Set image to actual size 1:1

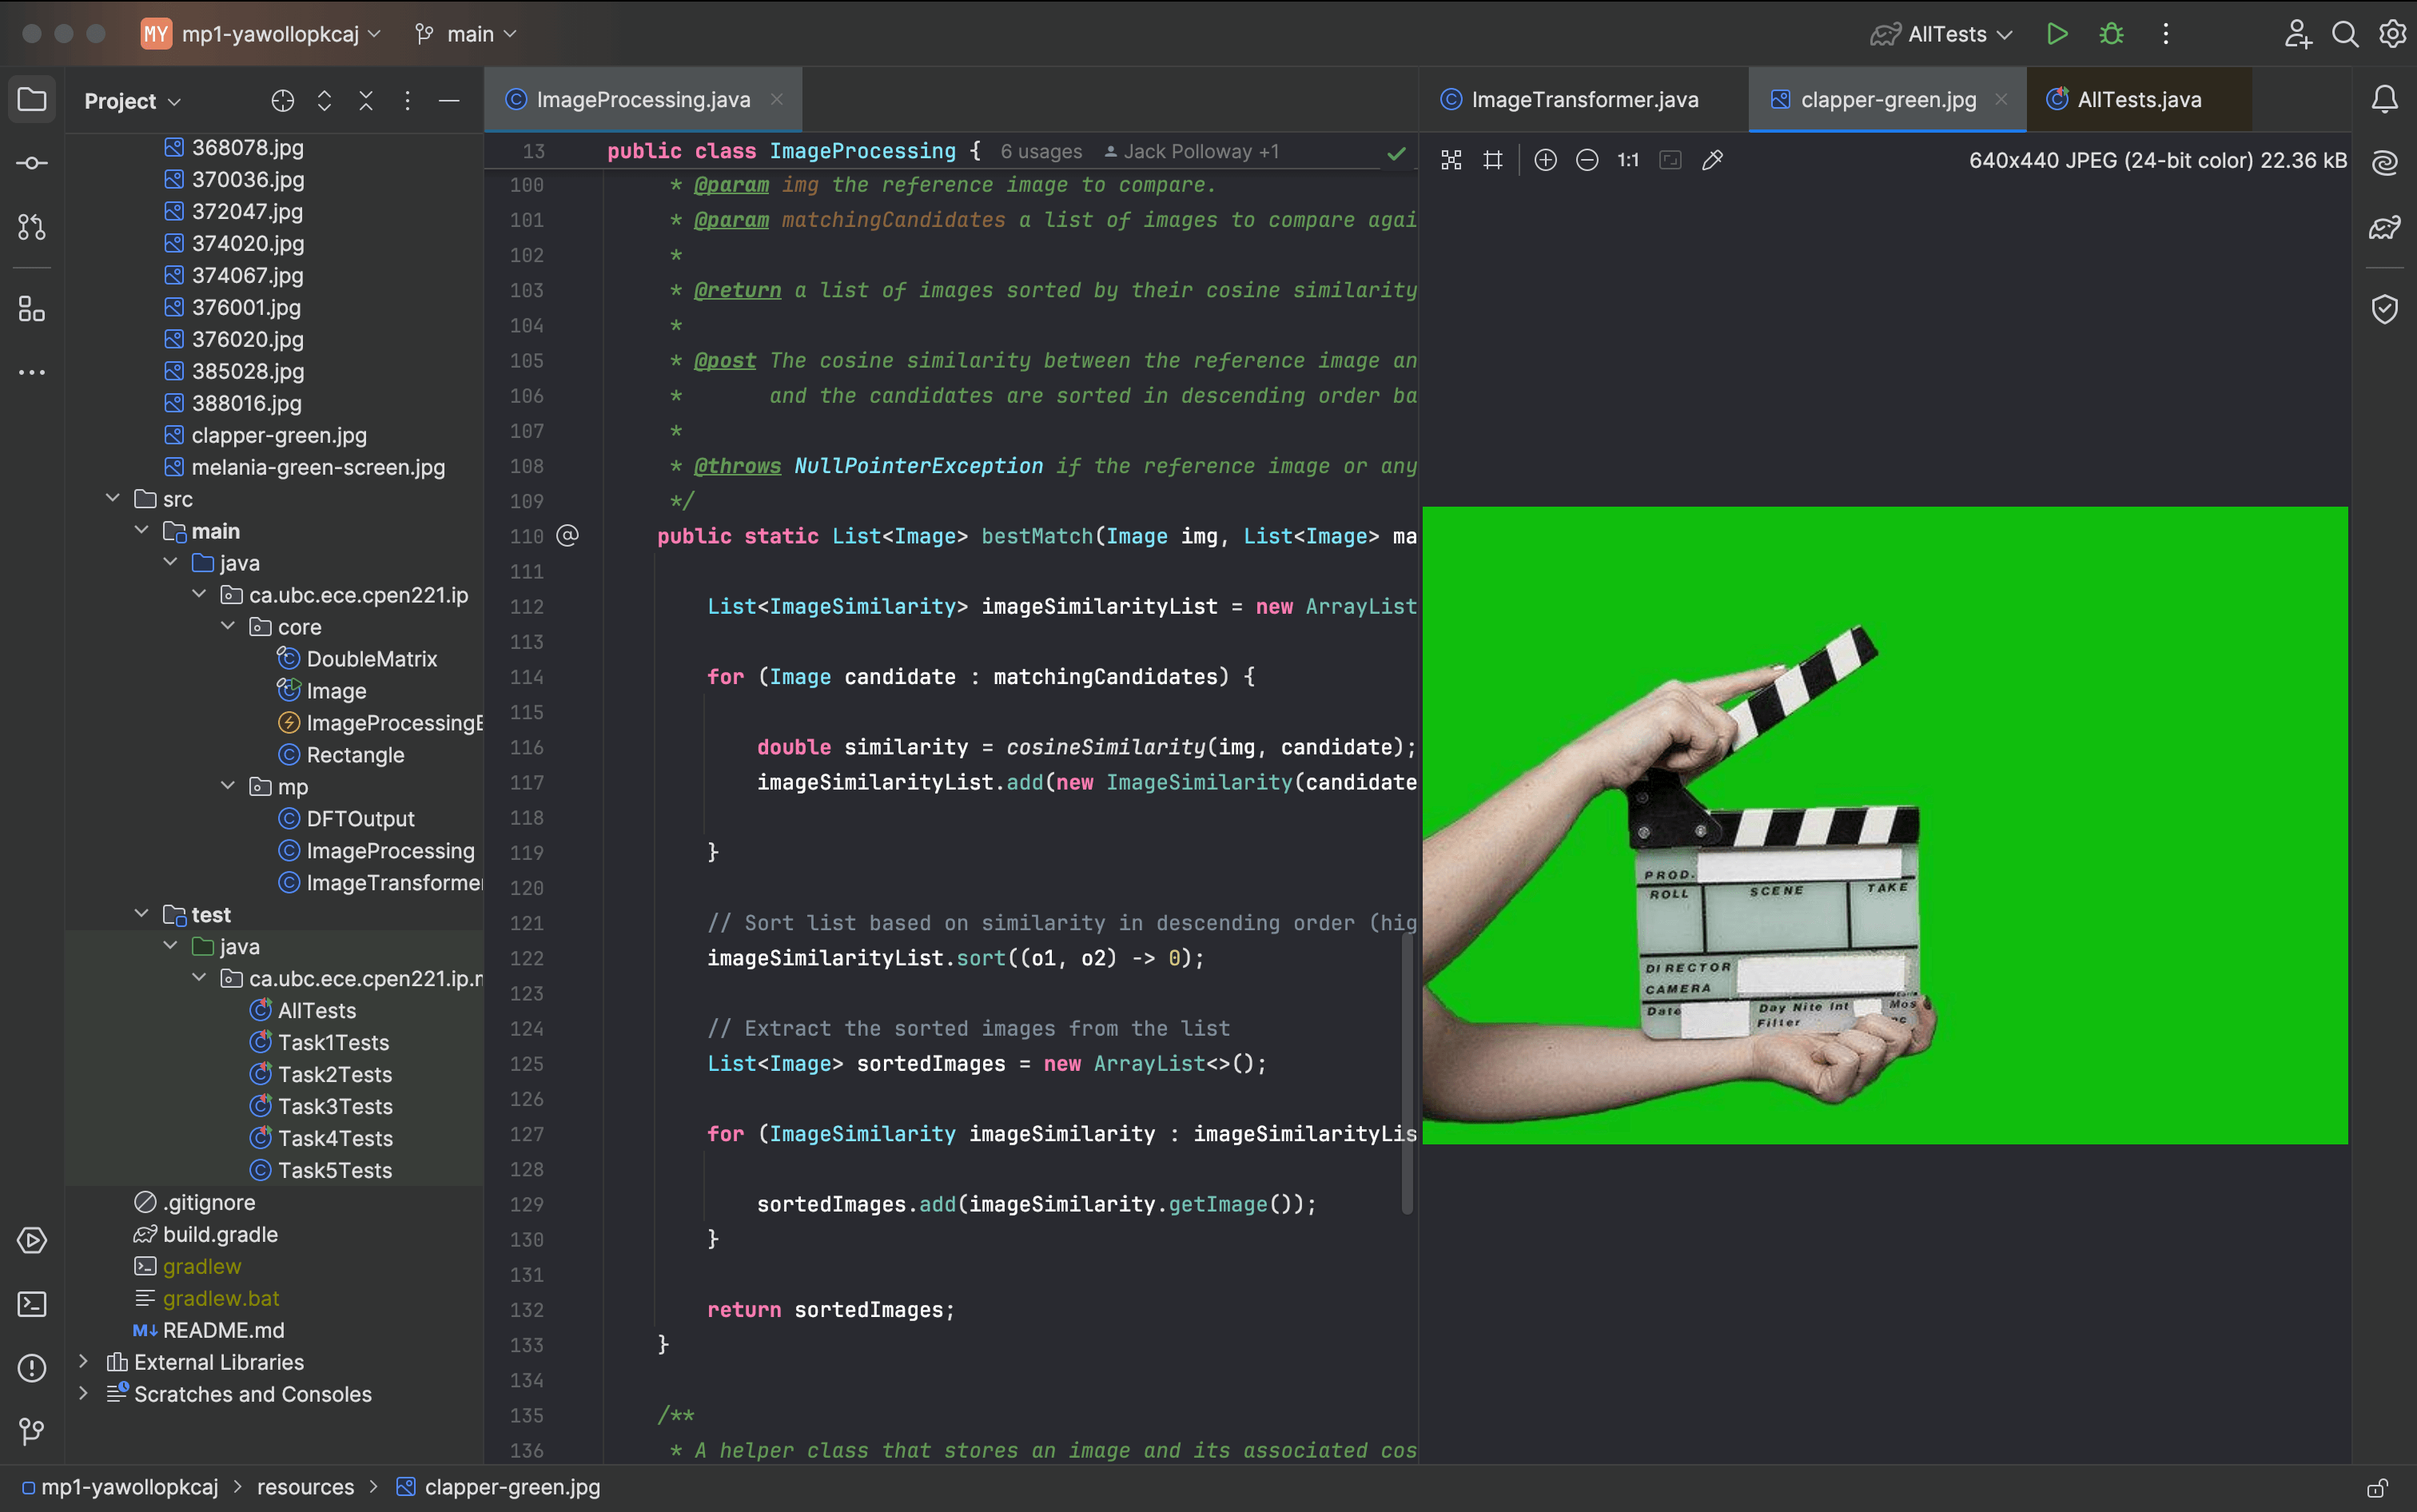(1628, 160)
